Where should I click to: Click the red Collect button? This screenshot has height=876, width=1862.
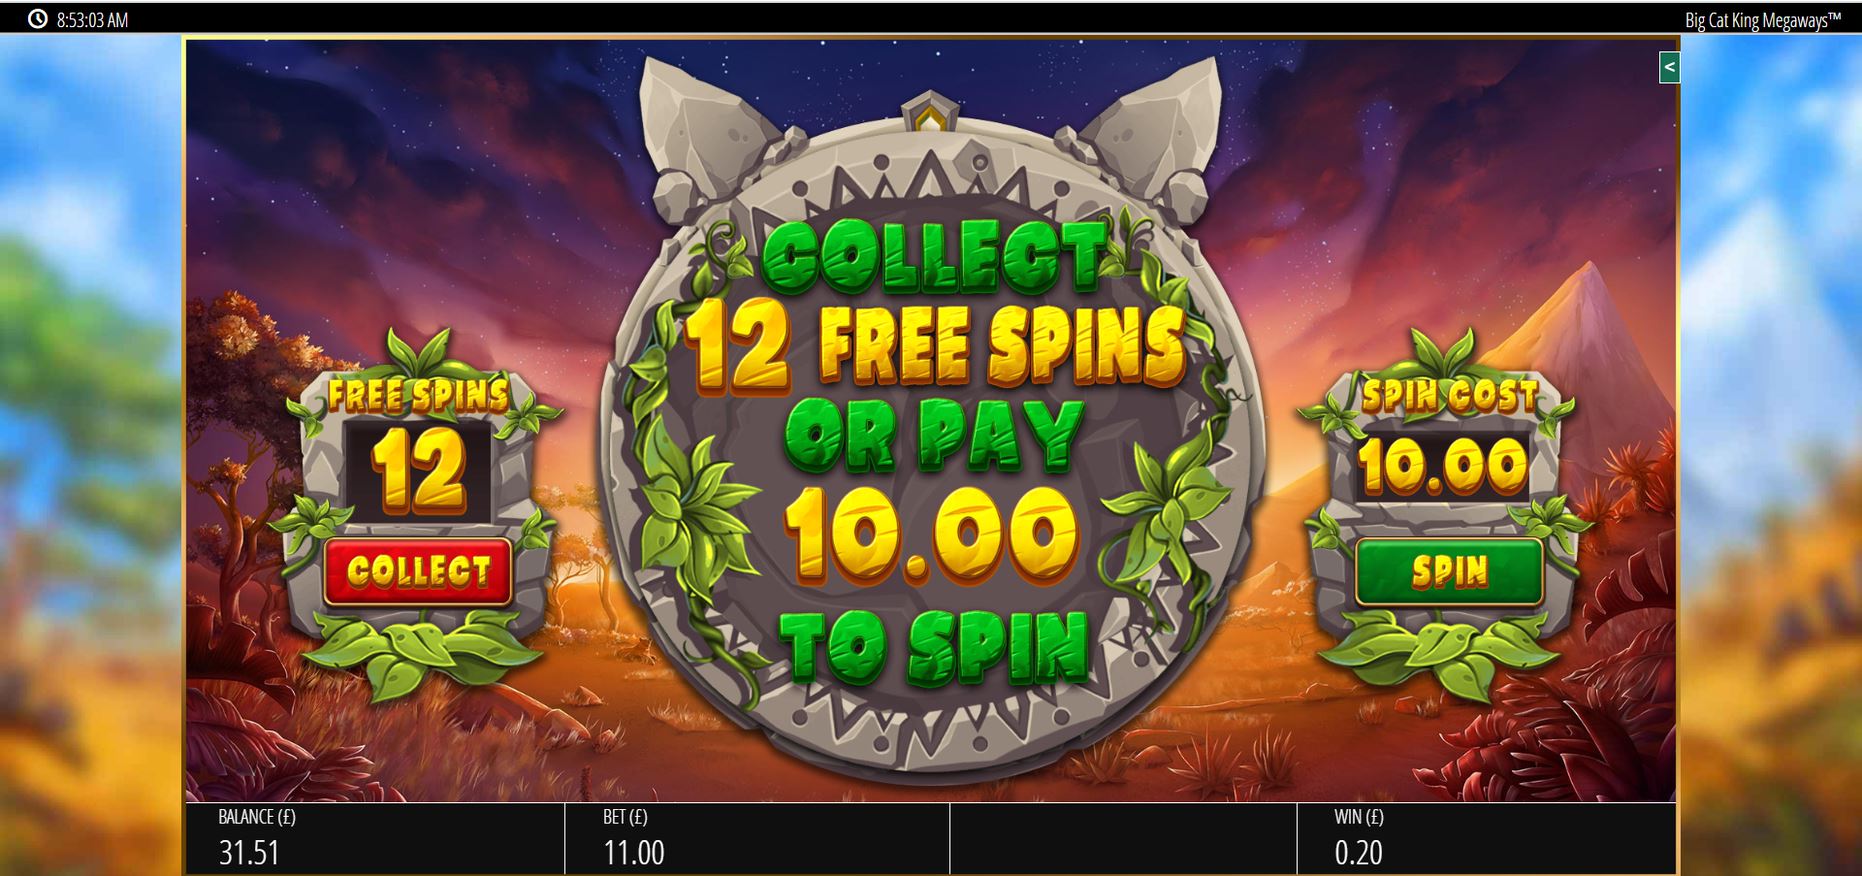pos(418,571)
